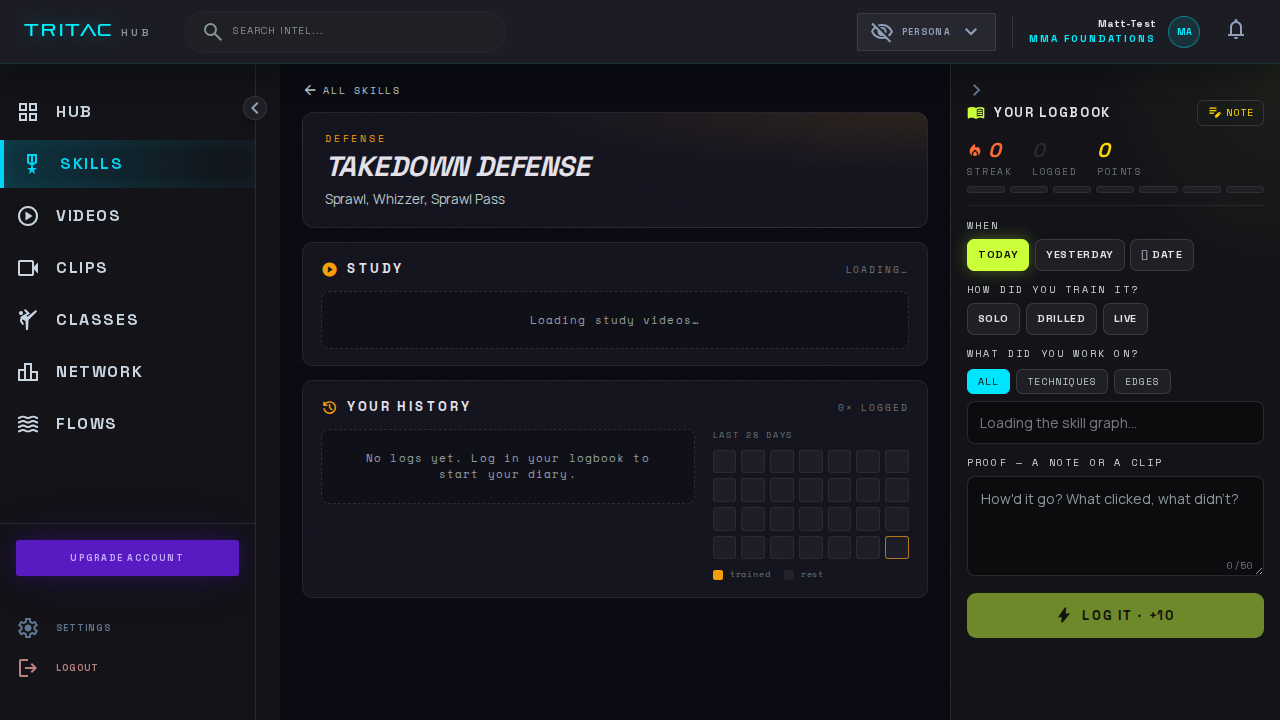Open Settings link
The width and height of the screenshot is (1280, 720).
tap(84, 628)
